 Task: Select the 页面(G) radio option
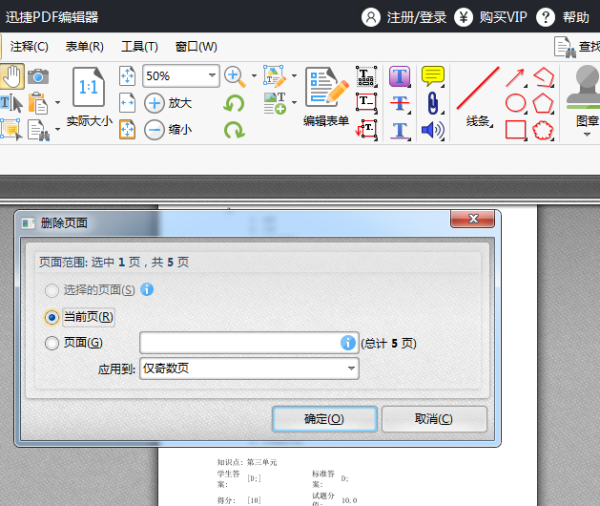[52, 343]
